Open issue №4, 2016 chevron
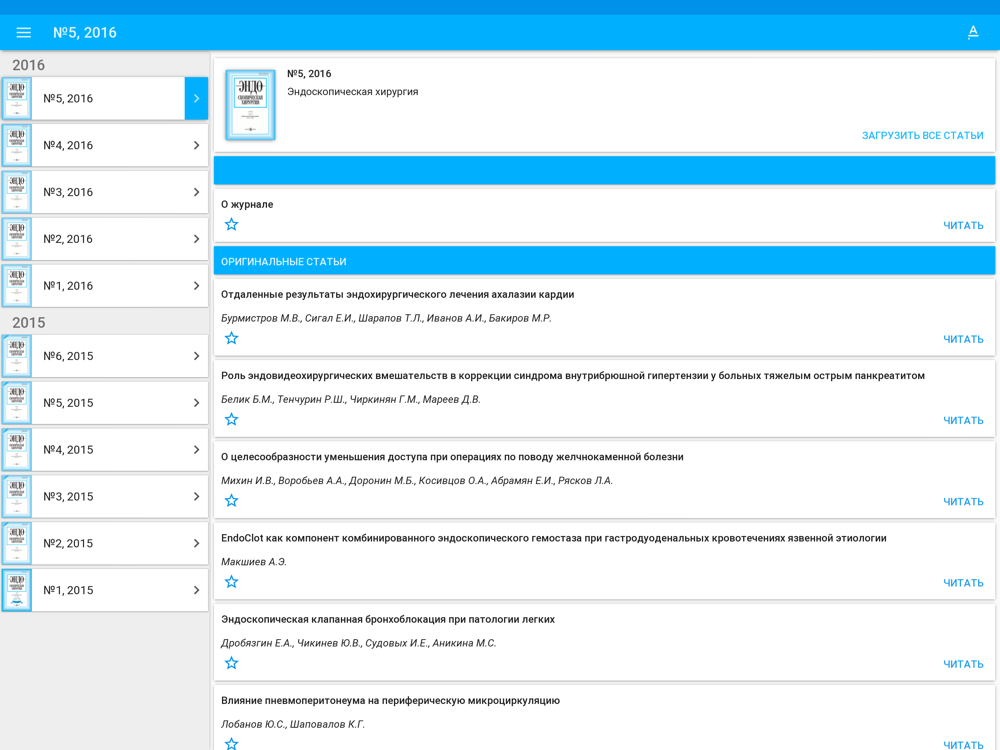 [196, 145]
